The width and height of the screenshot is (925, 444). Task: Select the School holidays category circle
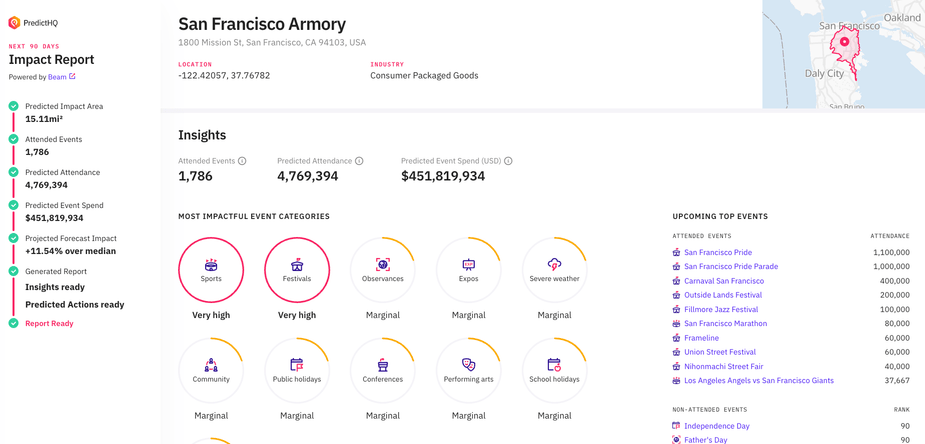coord(555,370)
